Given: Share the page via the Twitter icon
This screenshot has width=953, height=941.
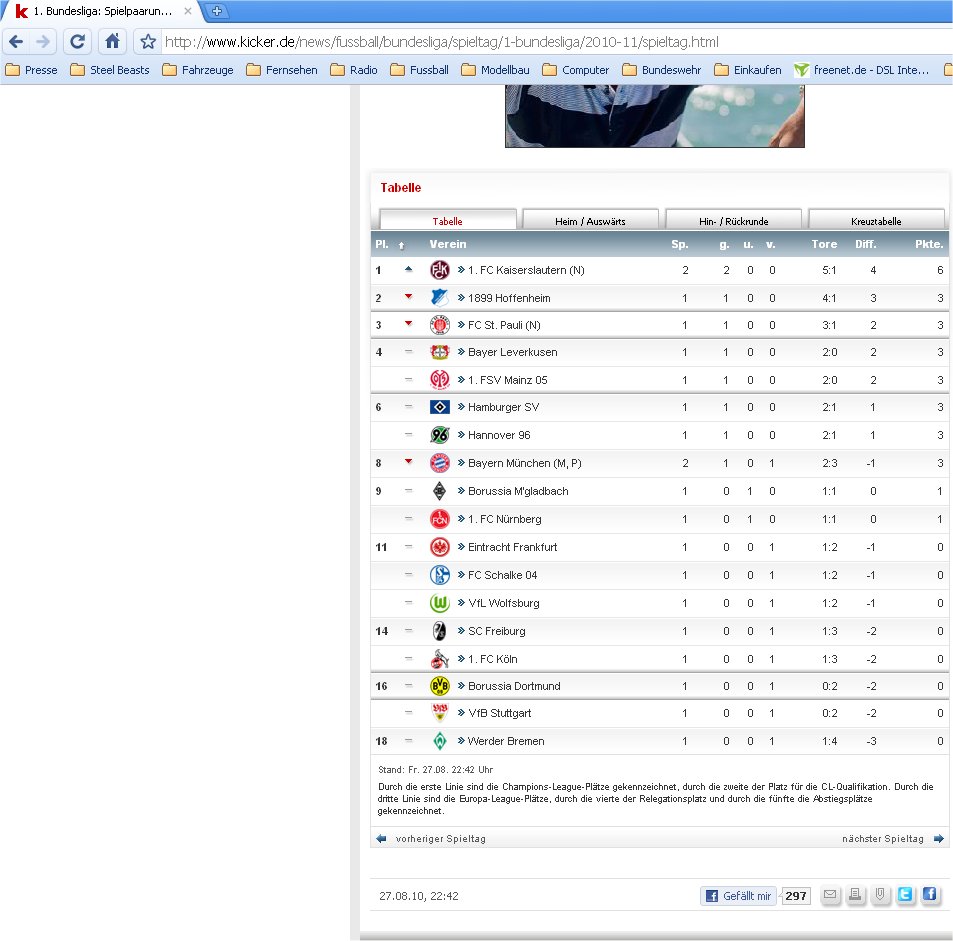Looking at the screenshot, I should point(905,895).
